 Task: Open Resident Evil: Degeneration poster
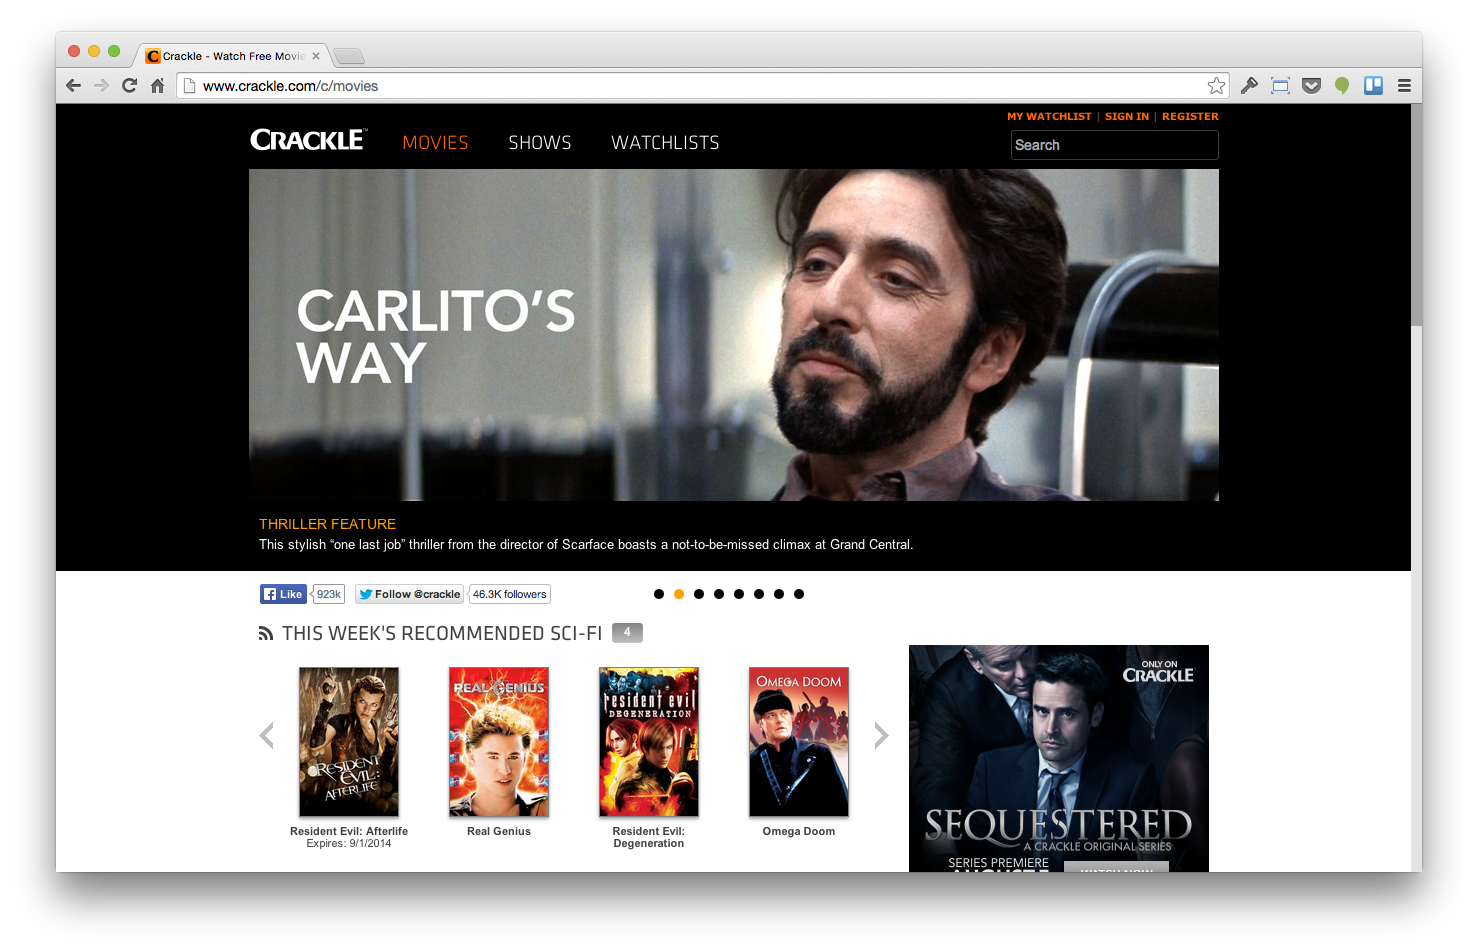click(x=649, y=742)
